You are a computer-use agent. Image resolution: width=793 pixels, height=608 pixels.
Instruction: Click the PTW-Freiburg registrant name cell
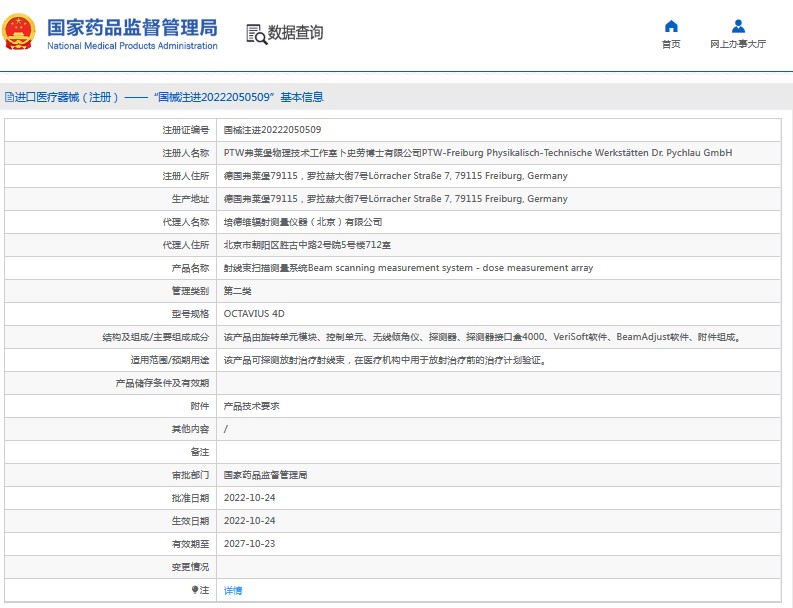pyautogui.click(x=477, y=153)
